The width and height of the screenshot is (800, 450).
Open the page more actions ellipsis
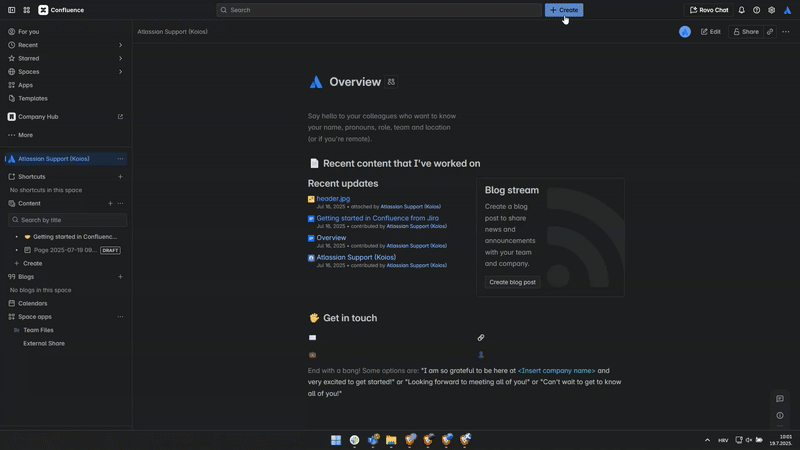pyautogui.click(x=786, y=32)
